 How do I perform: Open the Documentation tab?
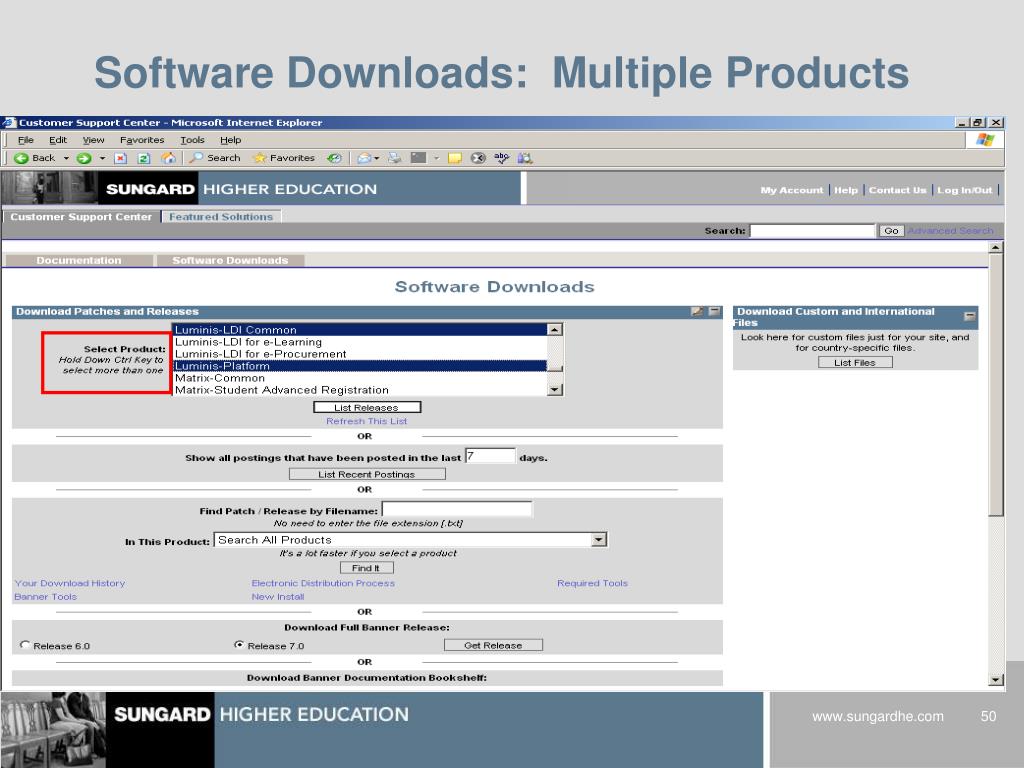click(x=79, y=260)
